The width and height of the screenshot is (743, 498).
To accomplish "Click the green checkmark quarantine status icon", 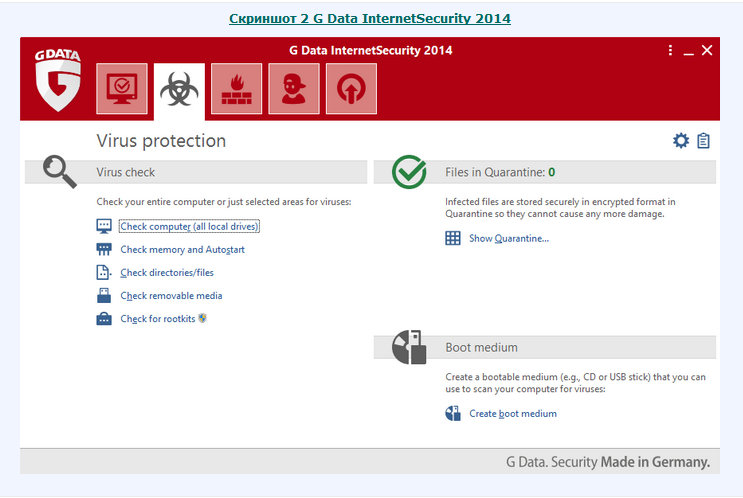I will click(409, 172).
